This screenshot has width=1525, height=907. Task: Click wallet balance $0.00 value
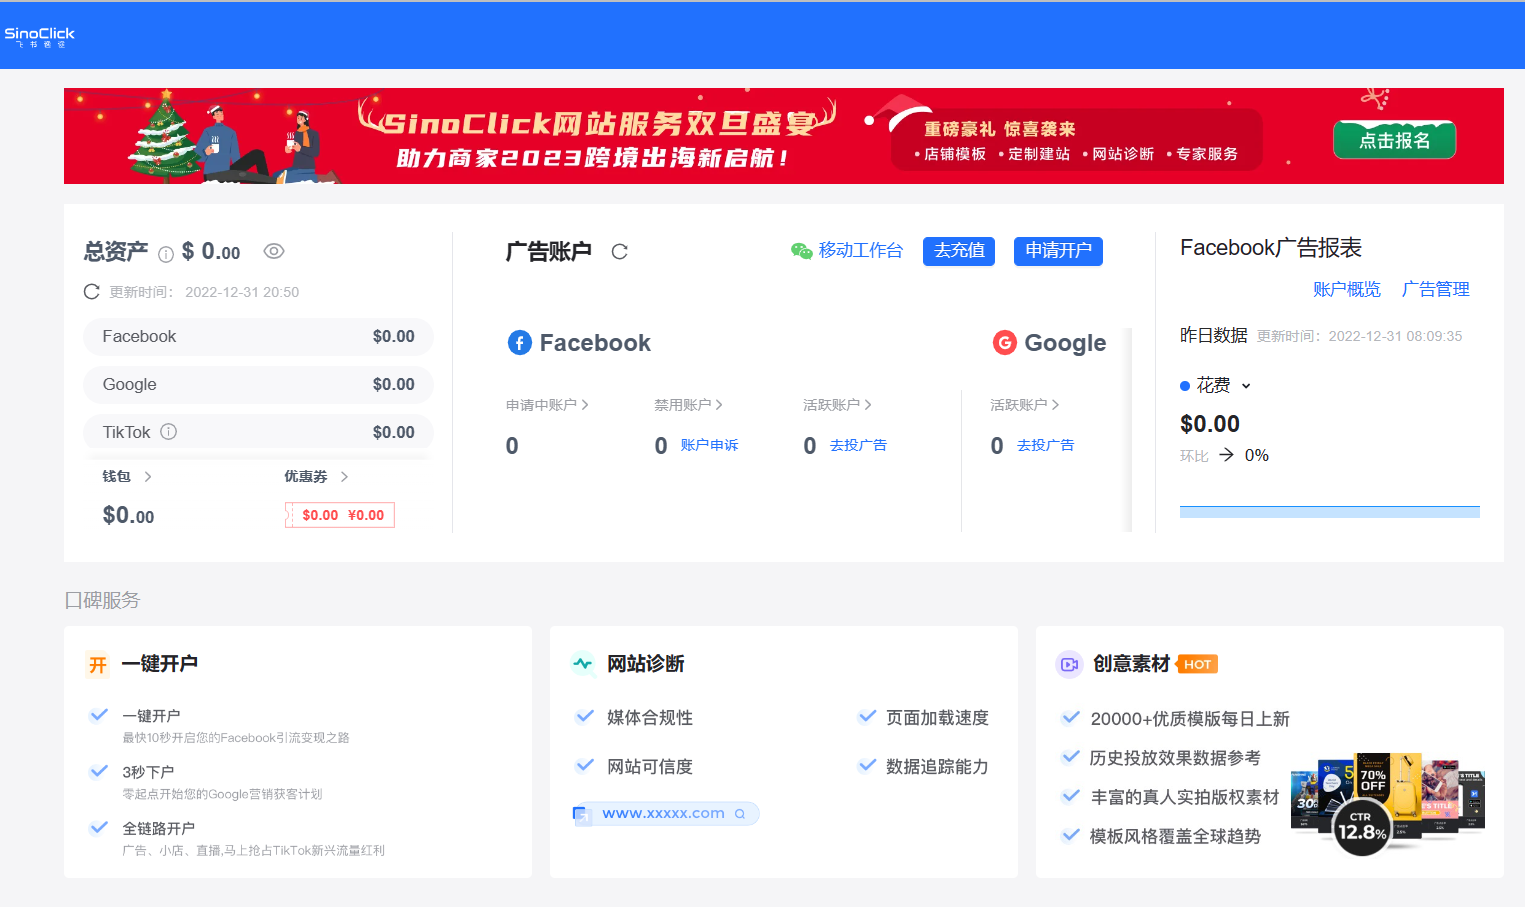[x=128, y=516]
